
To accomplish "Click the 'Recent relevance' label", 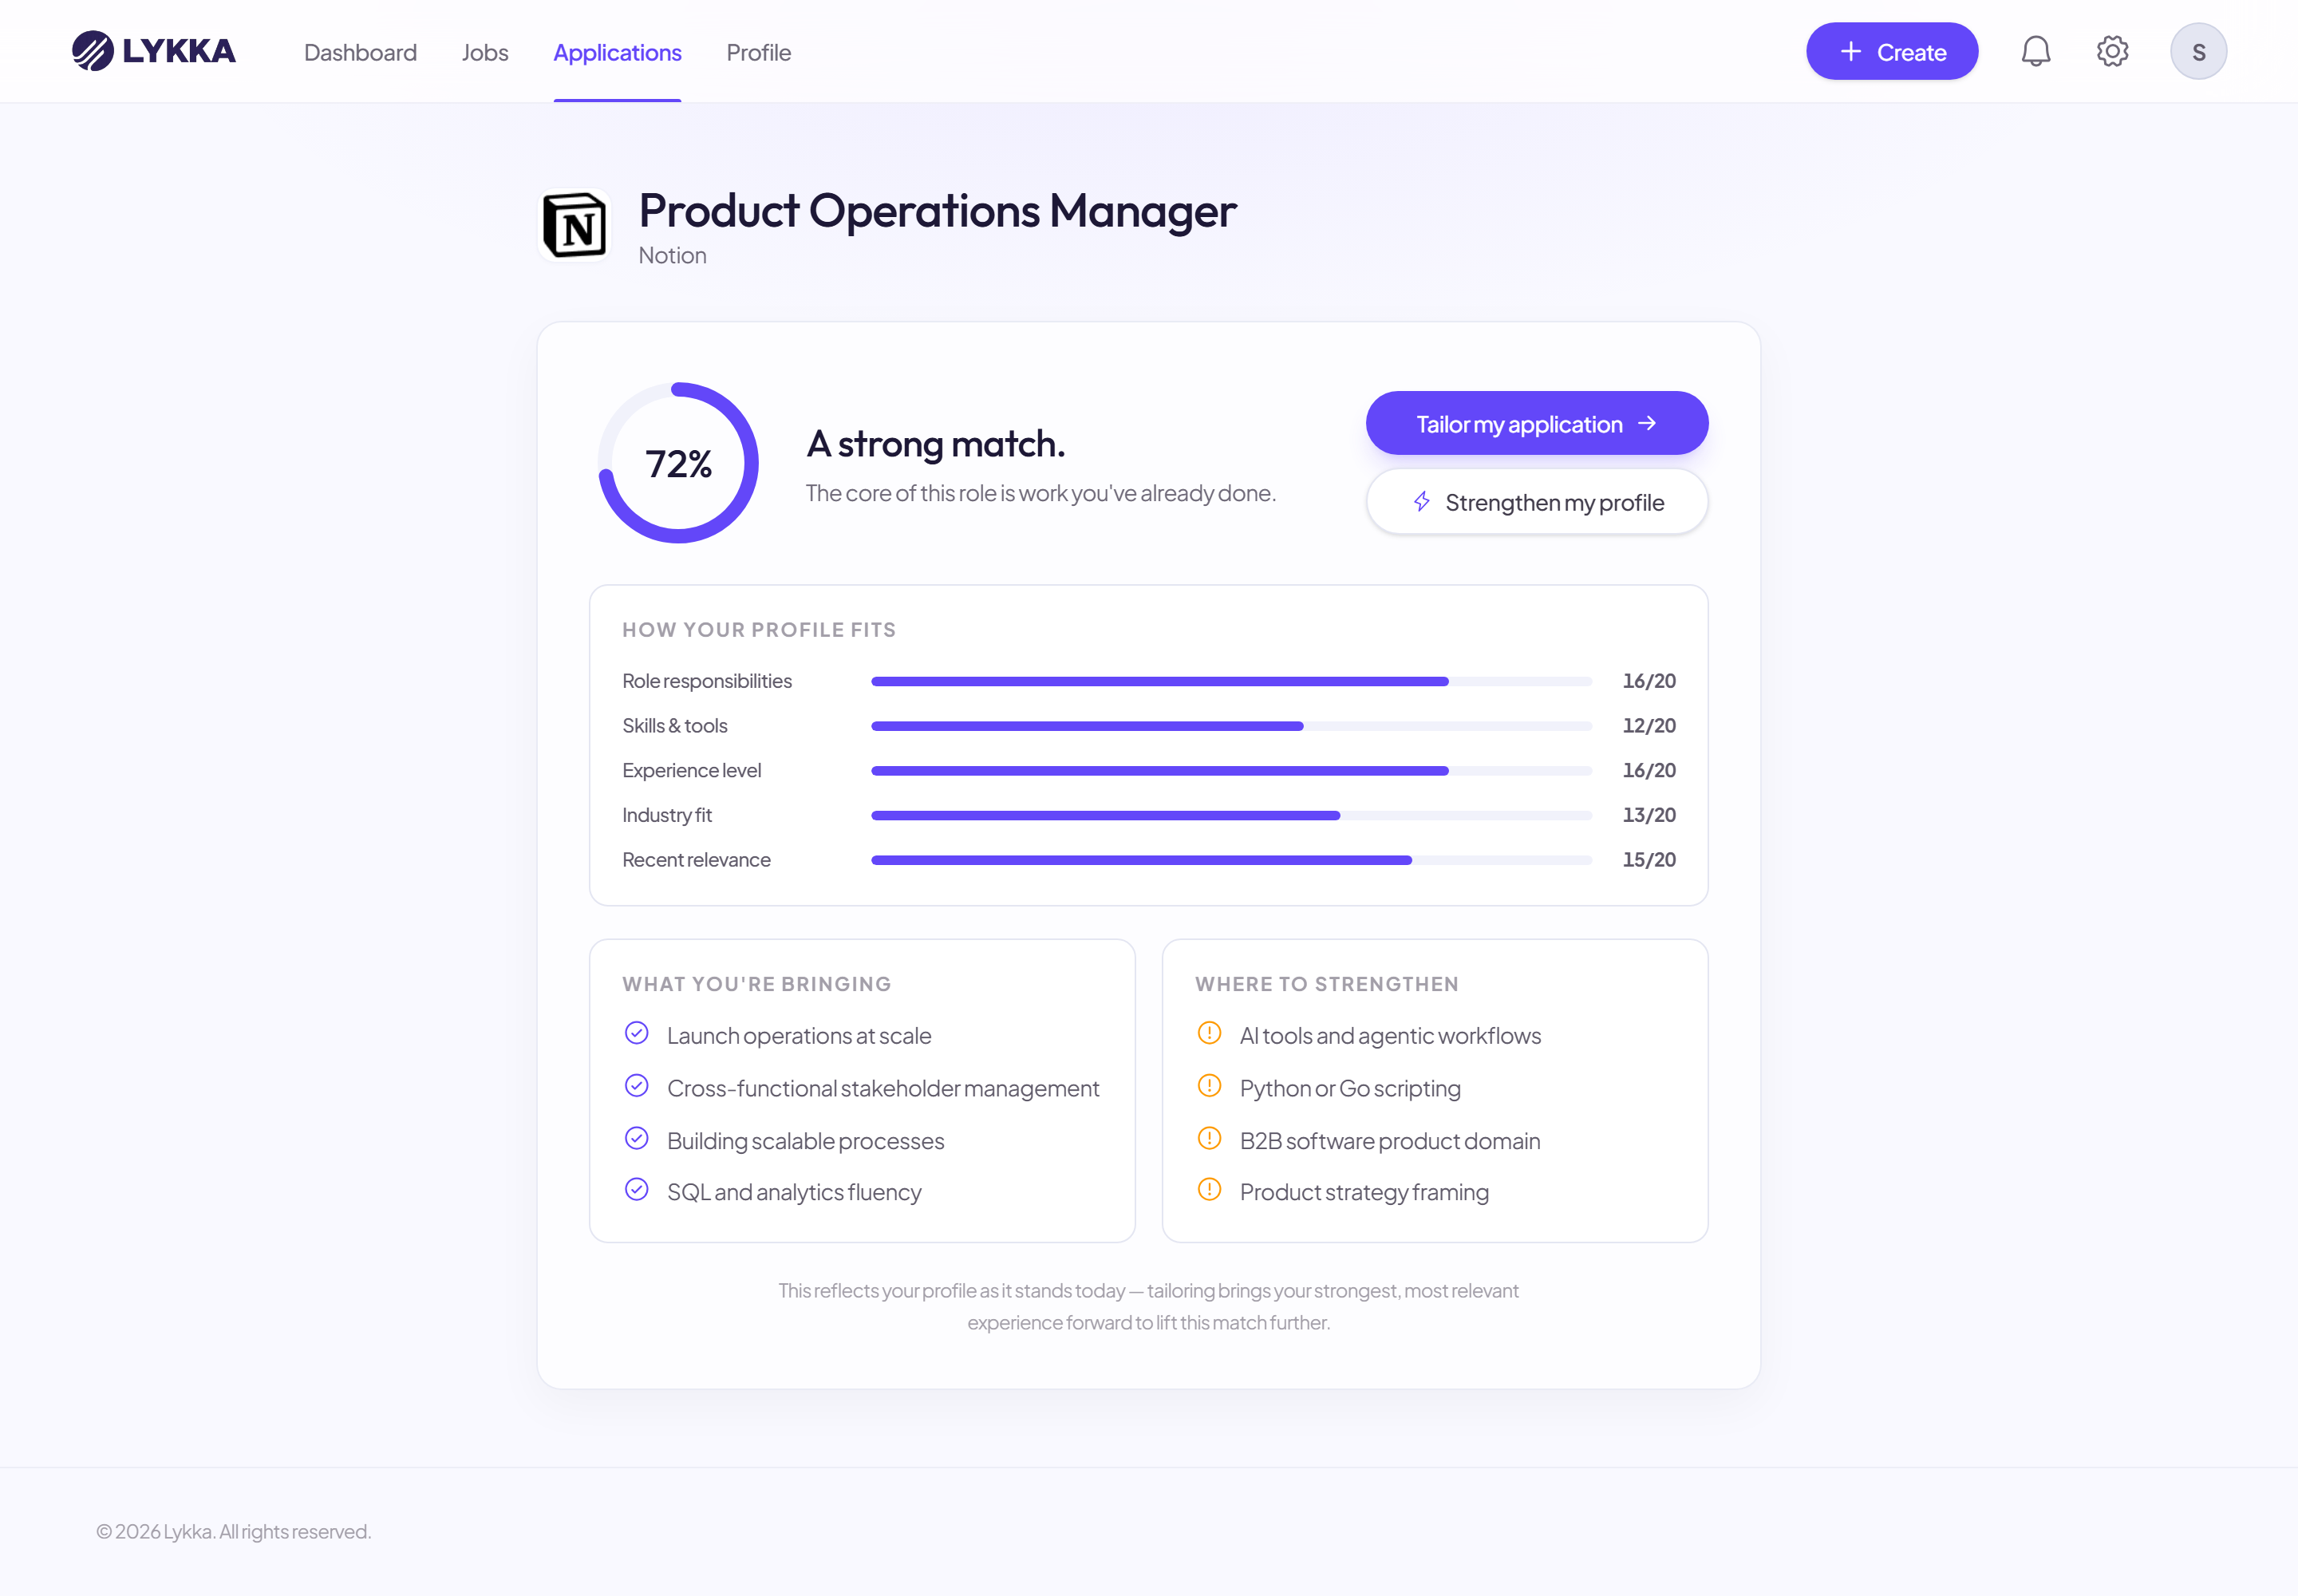I will pos(696,860).
